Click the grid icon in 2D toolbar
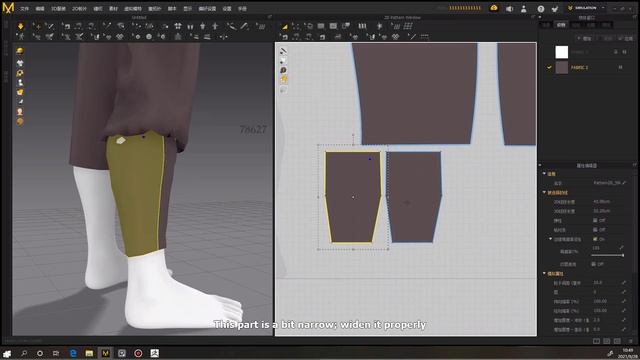Image resolution: width=640 pixels, height=360 pixels. [x=408, y=26]
